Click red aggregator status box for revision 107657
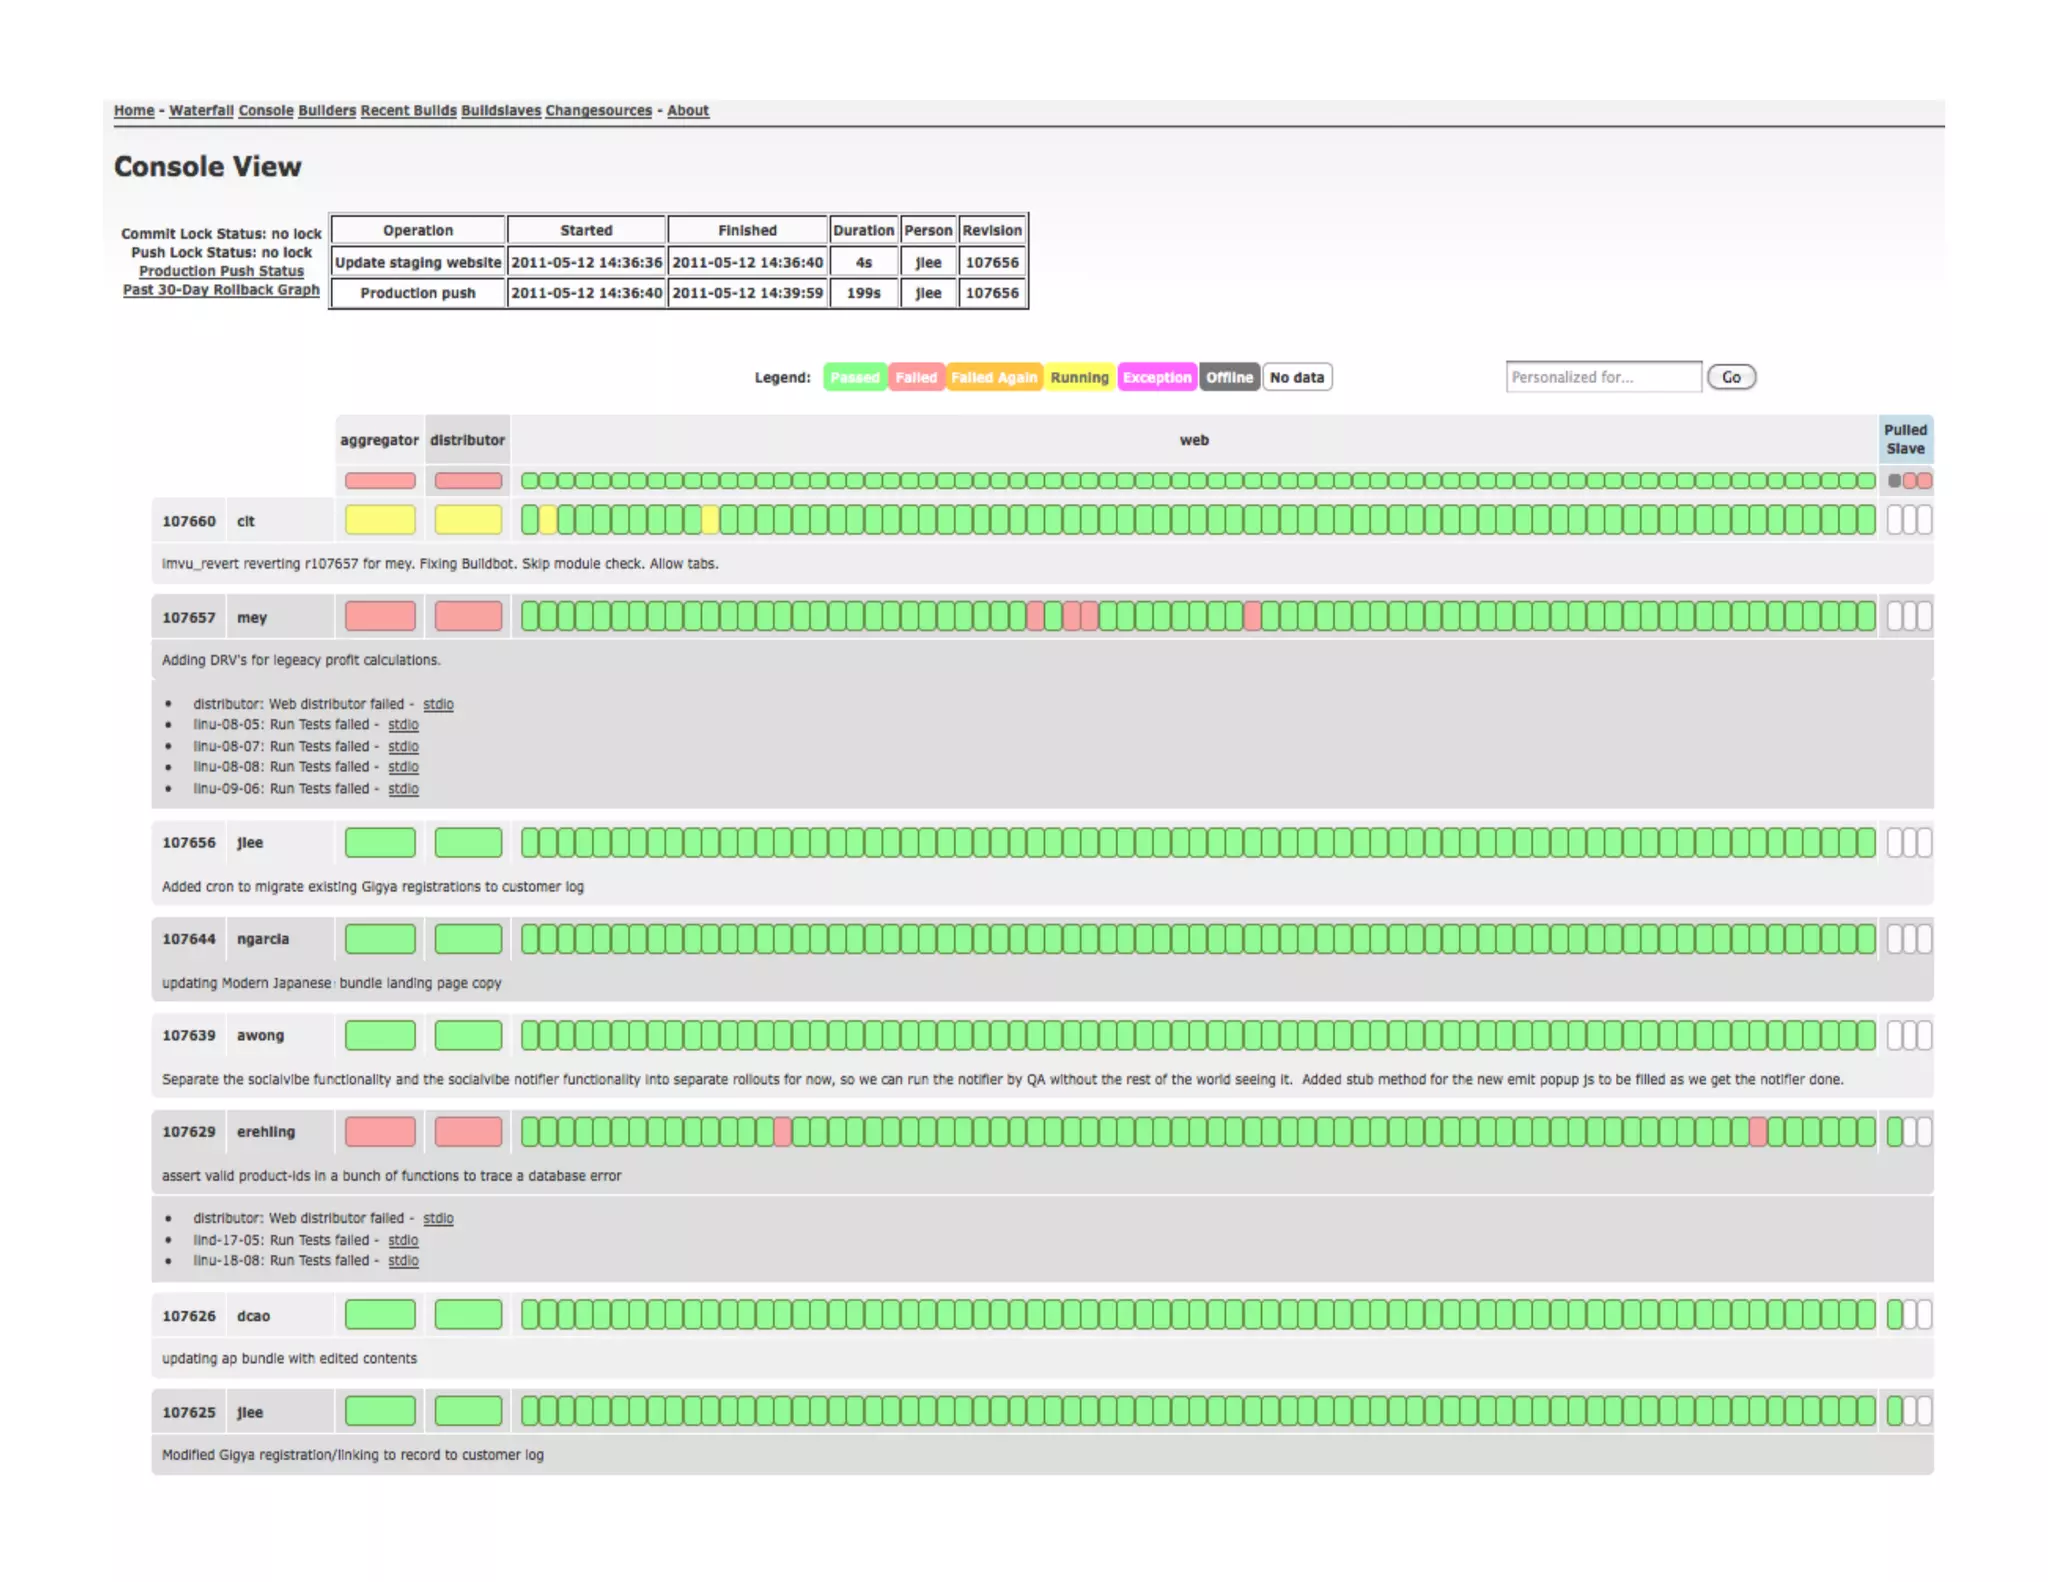The height and width of the screenshot is (1582, 2048). click(x=380, y=617)
